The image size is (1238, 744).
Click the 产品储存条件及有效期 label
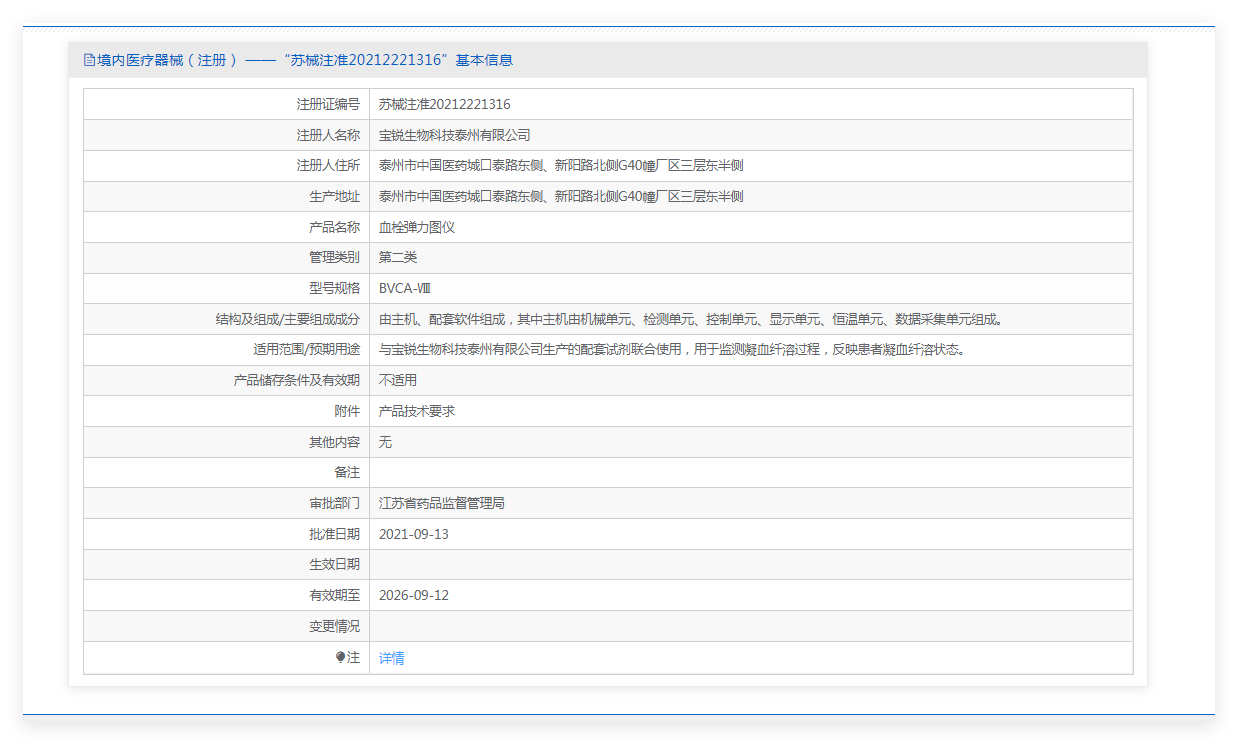296,381
